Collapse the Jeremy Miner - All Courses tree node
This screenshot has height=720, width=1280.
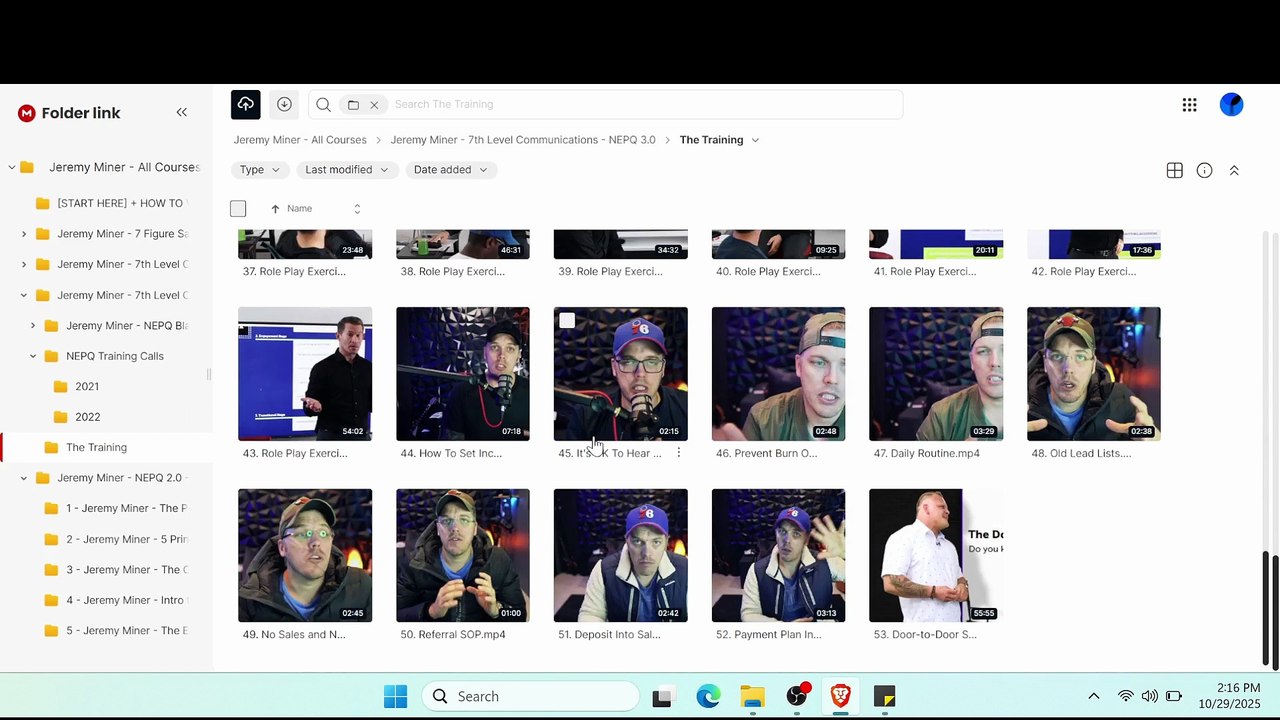click(x=12, y=167)
